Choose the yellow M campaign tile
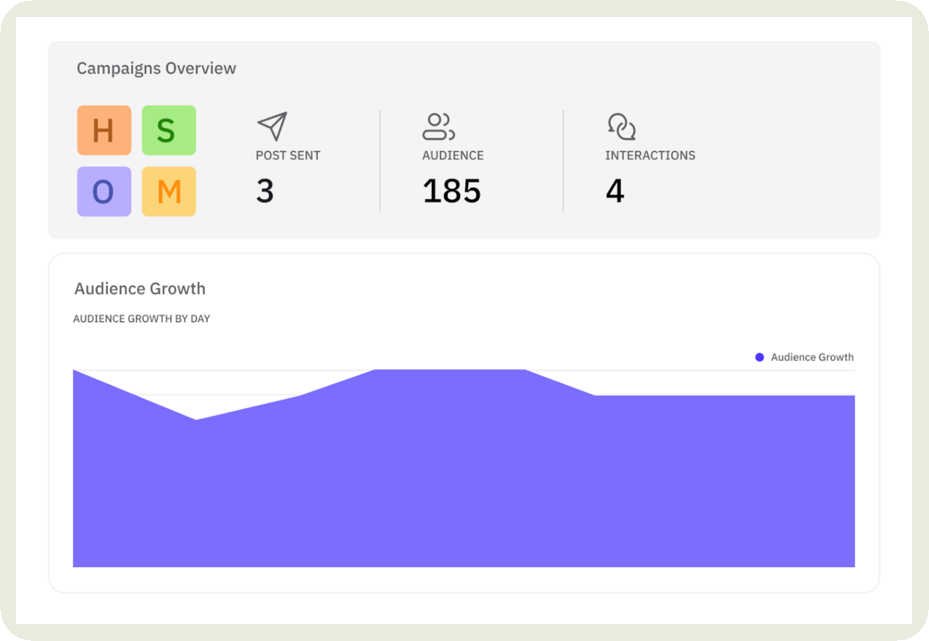The width and height of the screenshot is (929, 641). tap(168, 191)
